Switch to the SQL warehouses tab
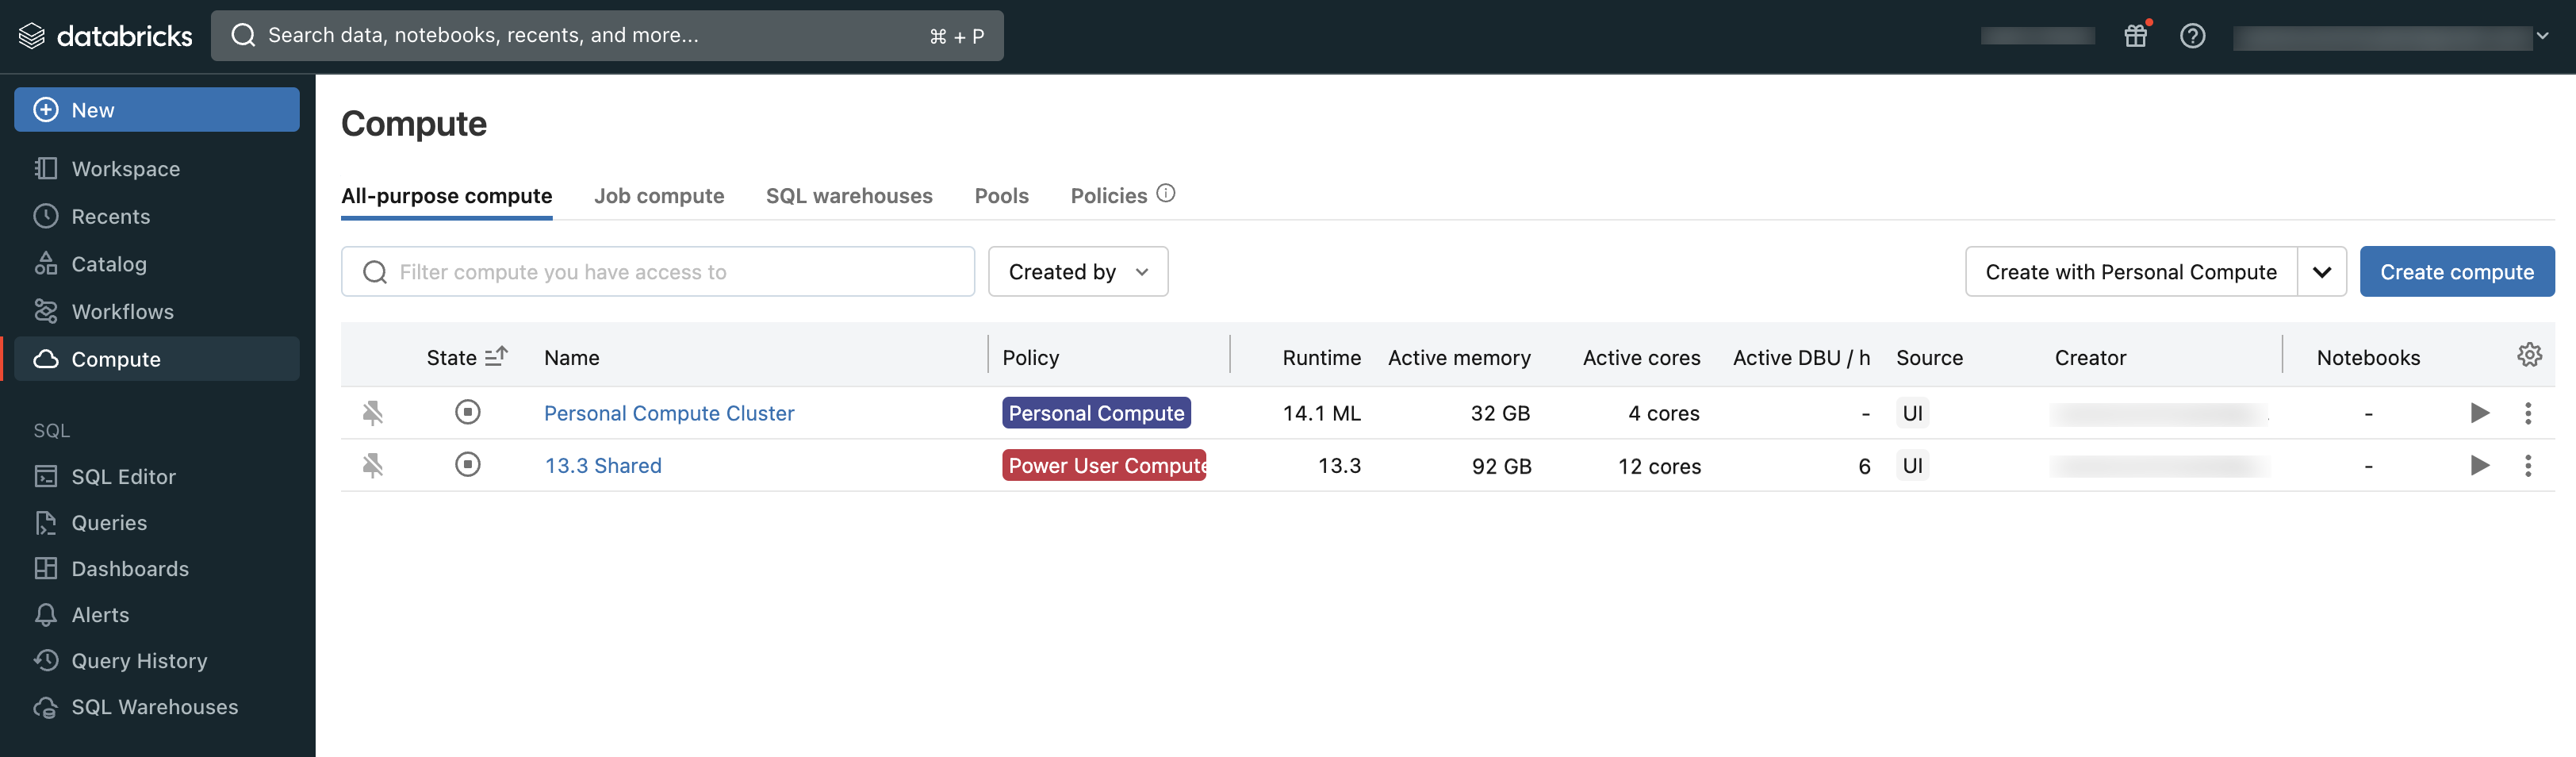 pyautogui.click(x=848, y=196)
